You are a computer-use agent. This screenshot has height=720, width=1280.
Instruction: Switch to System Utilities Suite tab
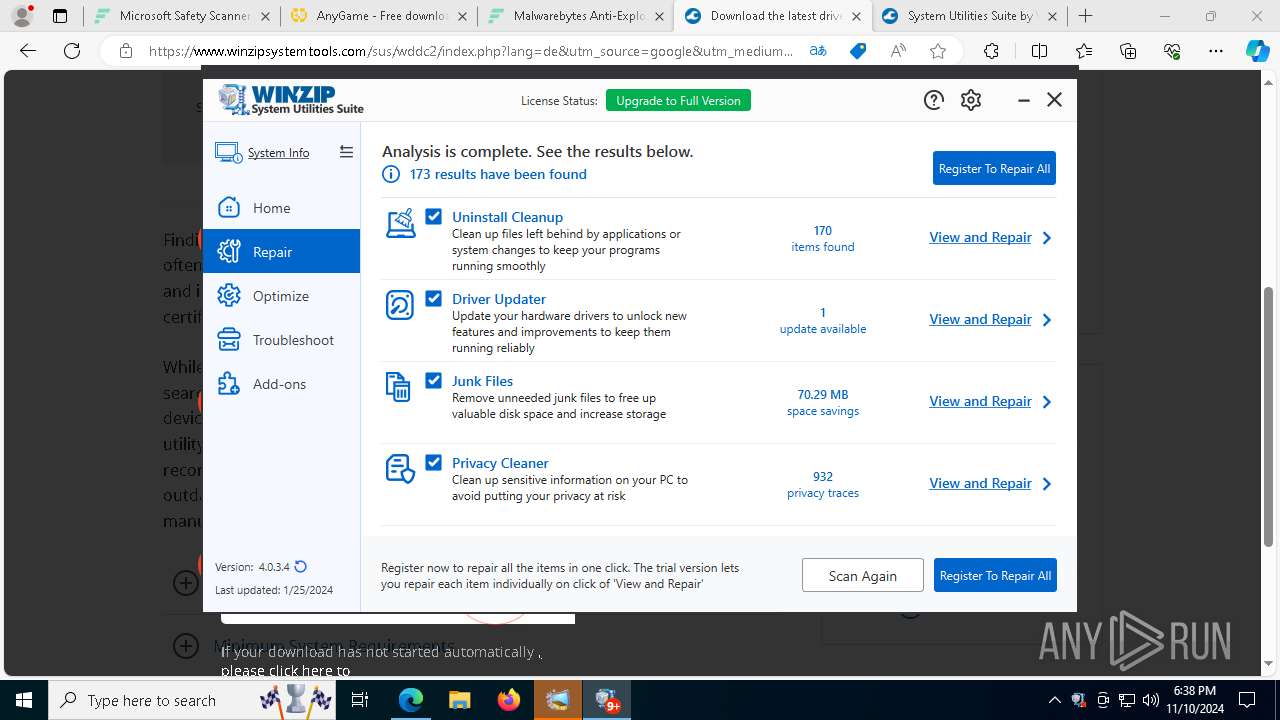(x=970, y=16)
